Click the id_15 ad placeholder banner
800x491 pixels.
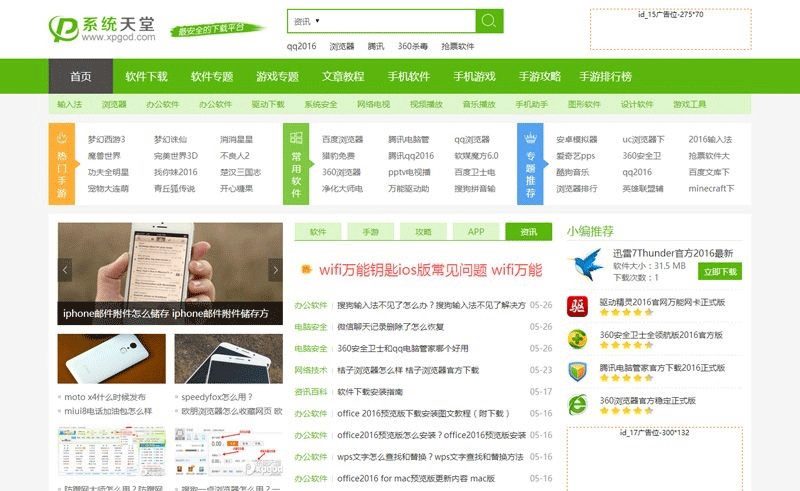pyautogui.click(x=670, y=29)
